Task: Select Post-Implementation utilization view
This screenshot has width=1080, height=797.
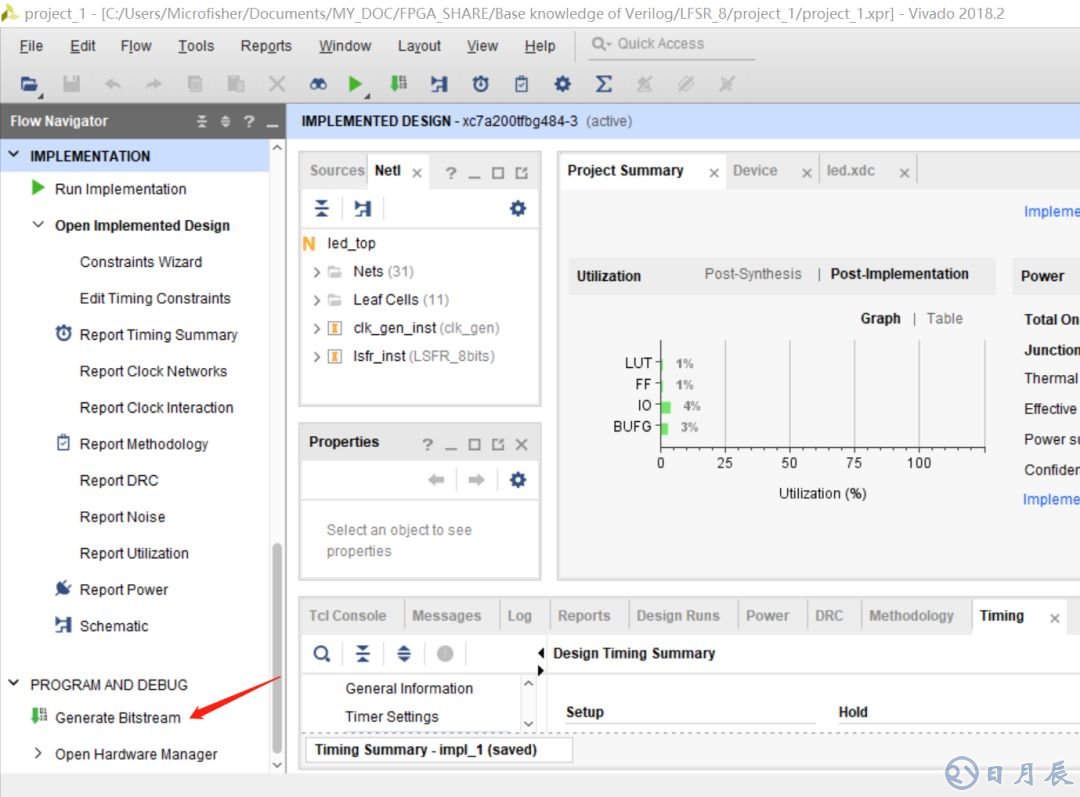Action: point(899,274)
